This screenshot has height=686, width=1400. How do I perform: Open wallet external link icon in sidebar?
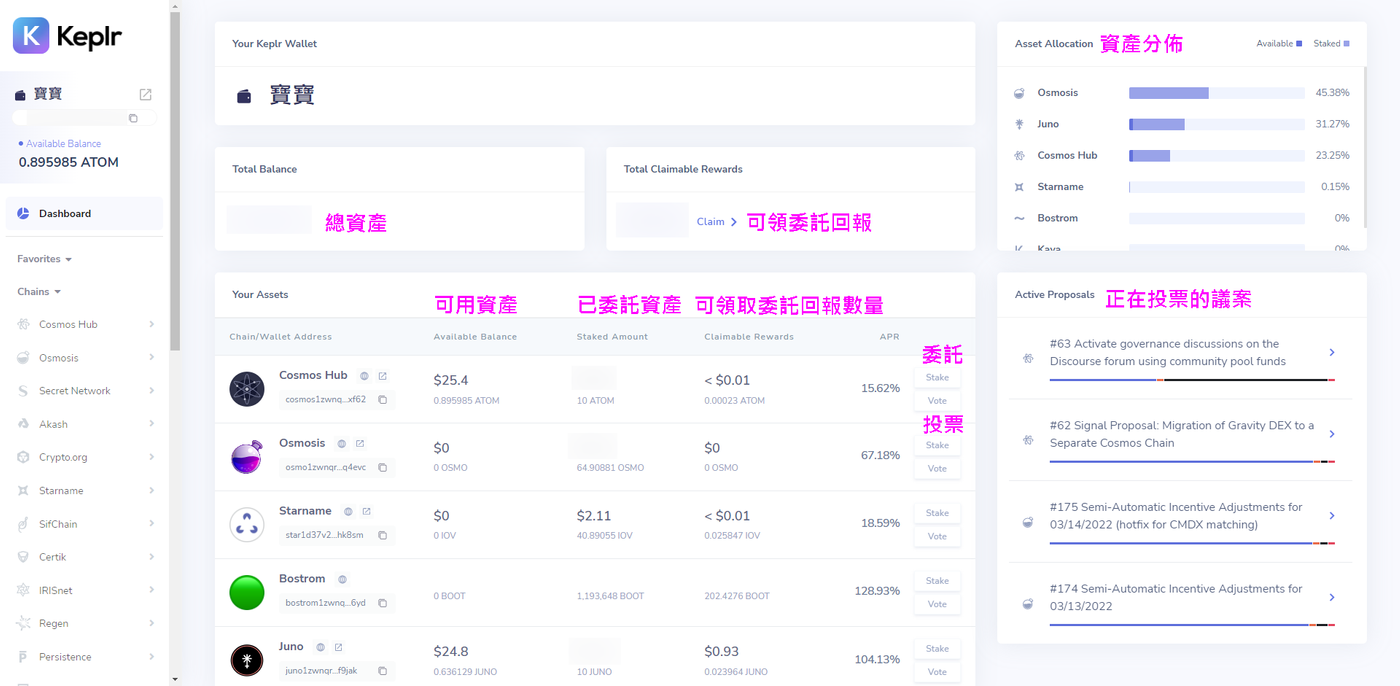[145, 94]
